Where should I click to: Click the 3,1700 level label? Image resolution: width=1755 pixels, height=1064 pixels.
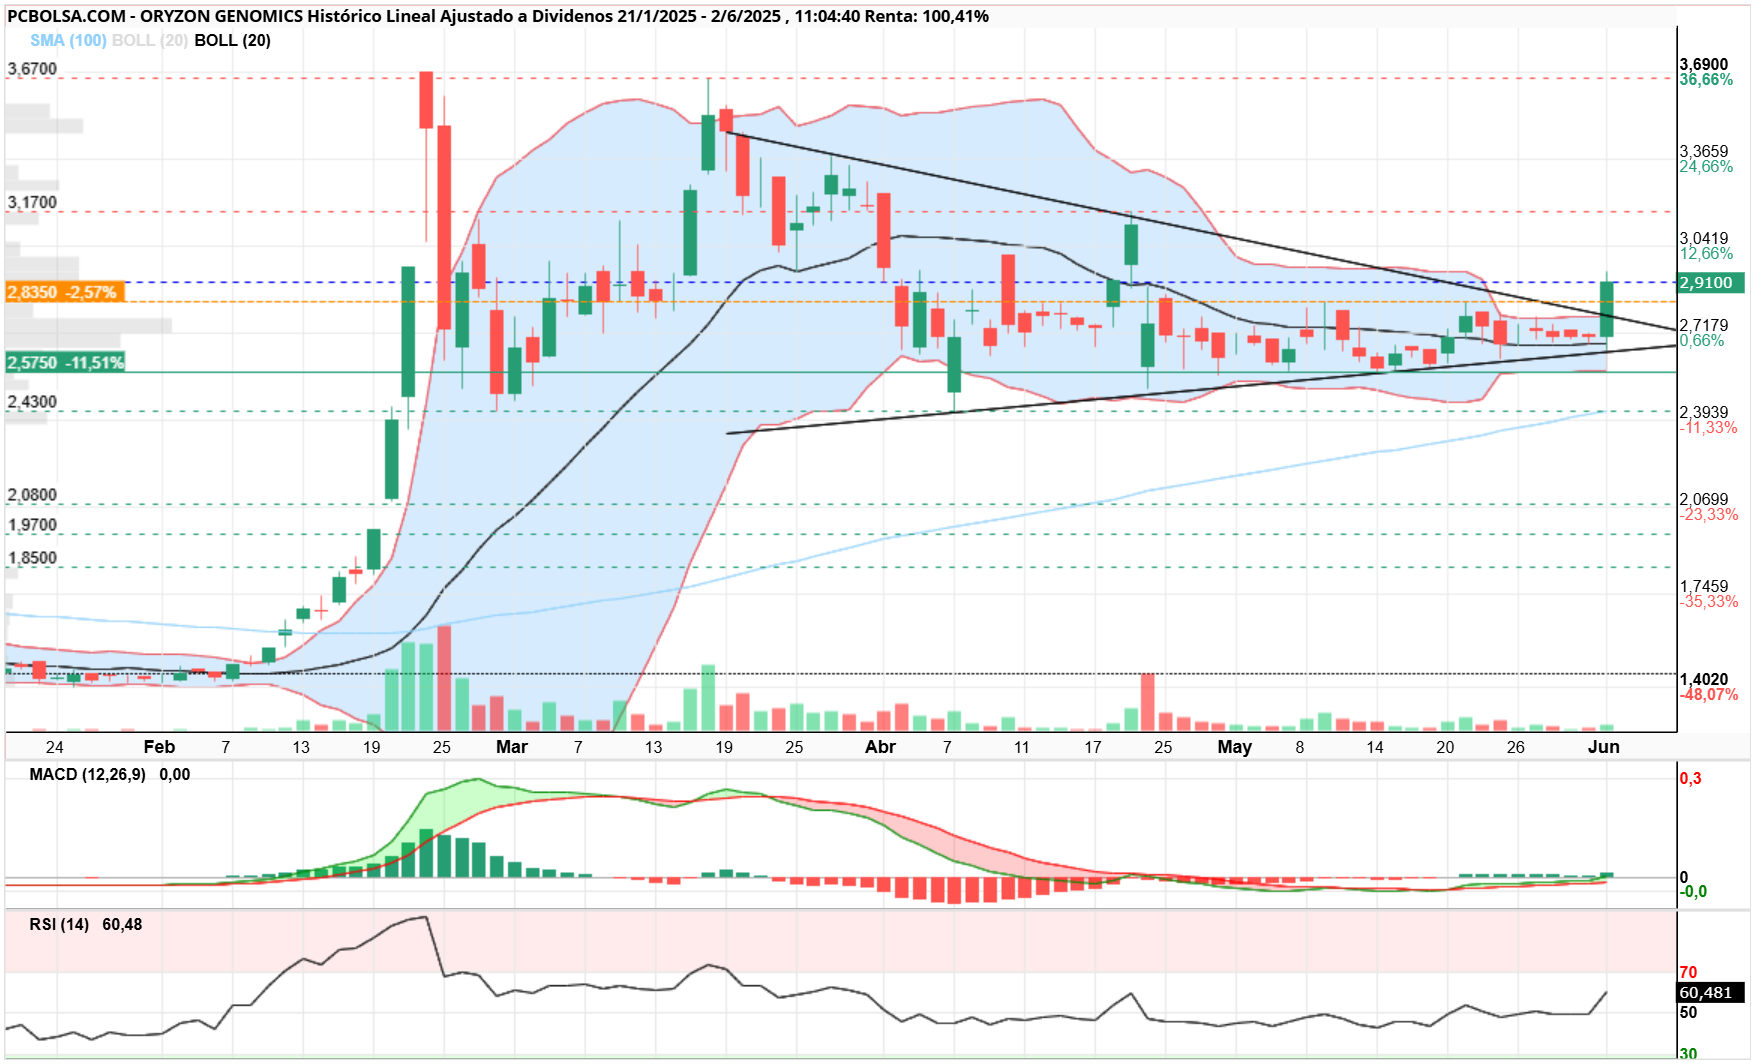32,202
